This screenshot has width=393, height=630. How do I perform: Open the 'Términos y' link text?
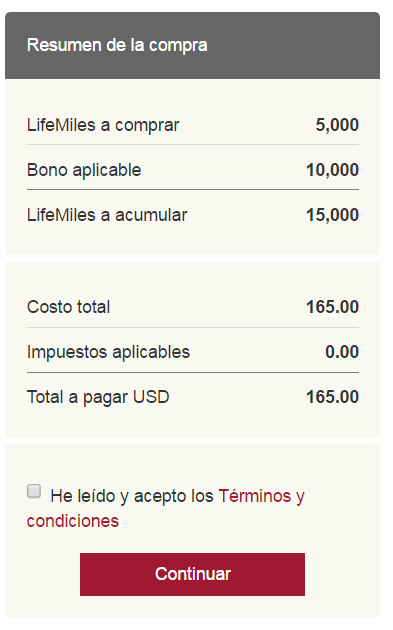(262, 496)
